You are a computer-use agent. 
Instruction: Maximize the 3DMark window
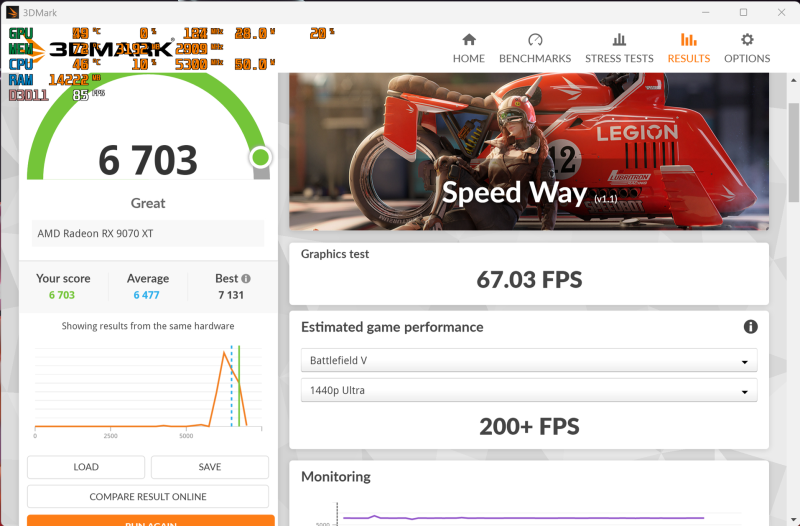click(x=743, y=12)
